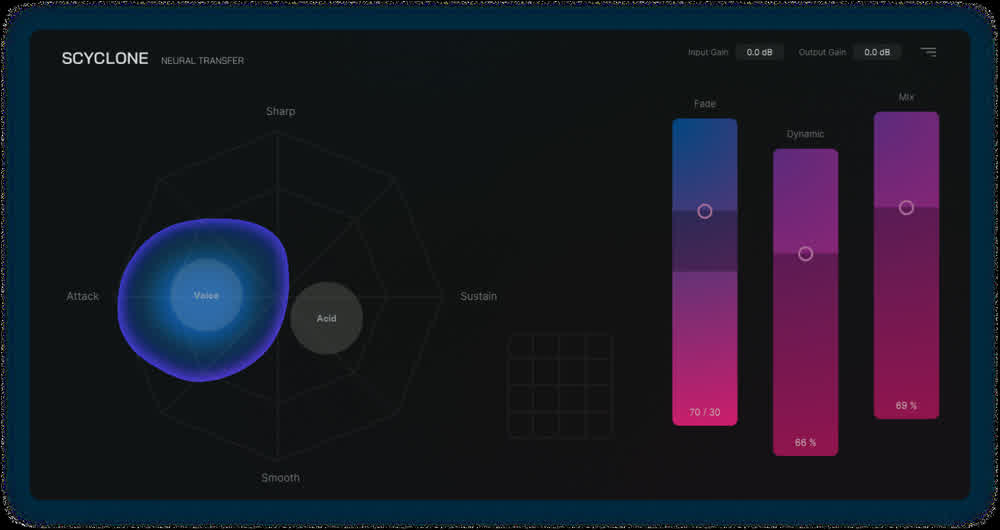Click the preset grid top-left cell
1000x530 pixels.
(x=521, y=346)
